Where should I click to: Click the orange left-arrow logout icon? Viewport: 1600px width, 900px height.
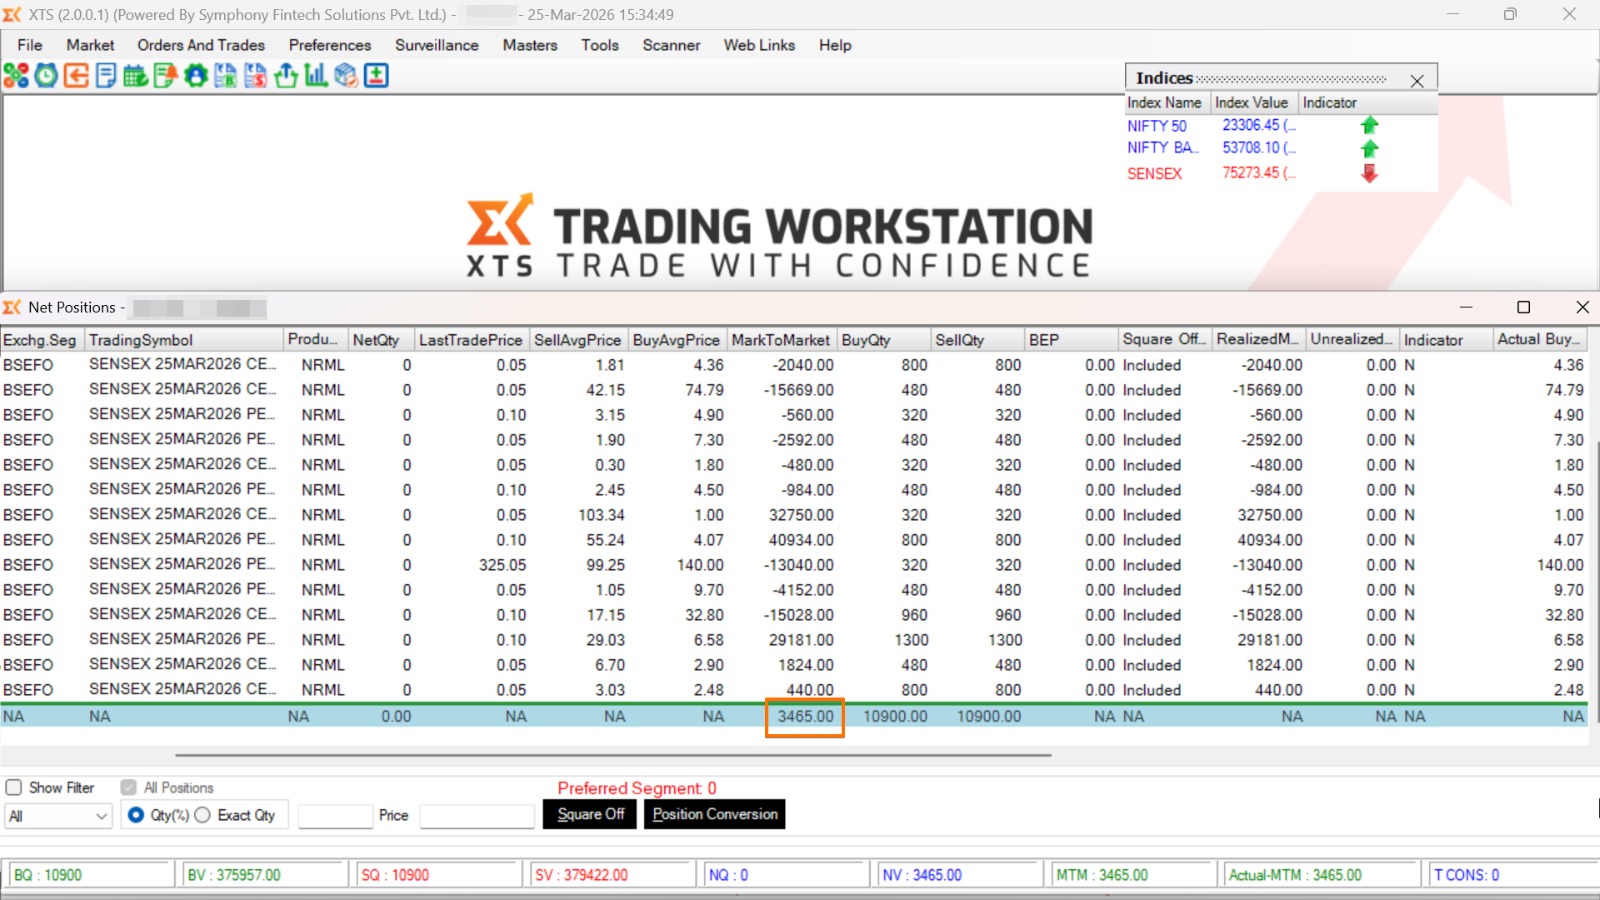click(76, 76)
